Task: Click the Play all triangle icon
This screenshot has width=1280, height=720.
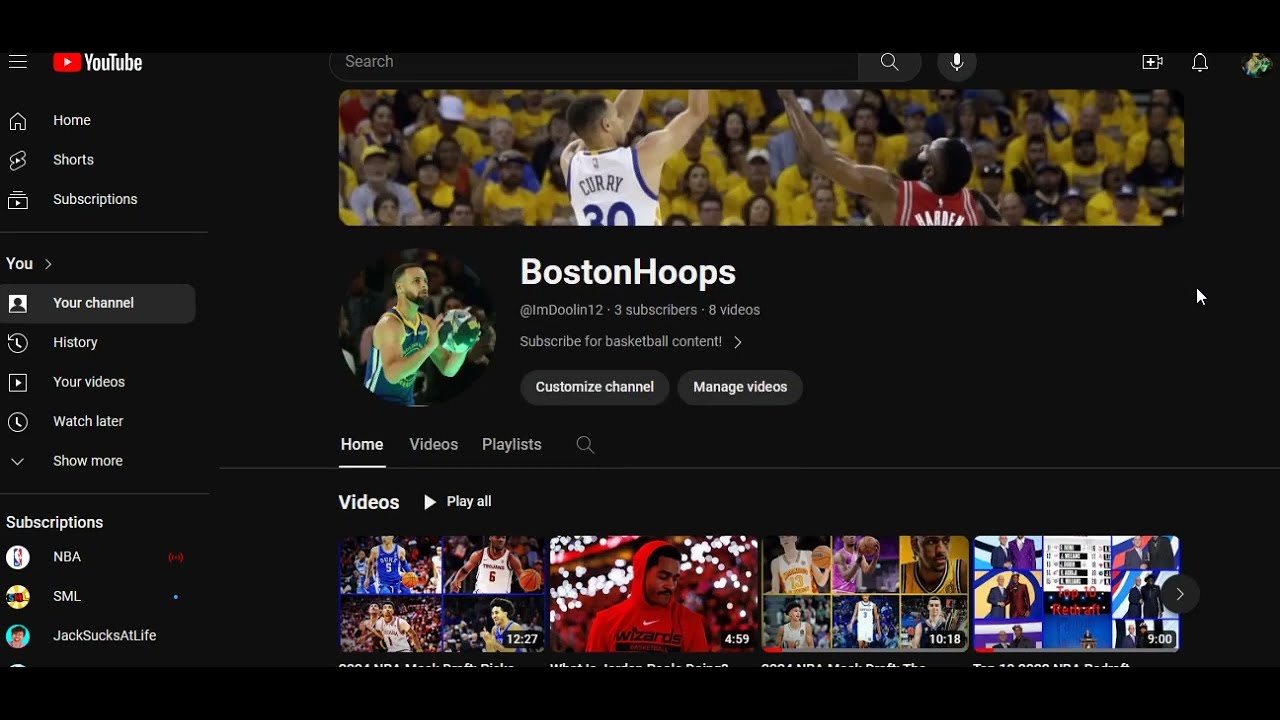Action: (x=430, y=502)
